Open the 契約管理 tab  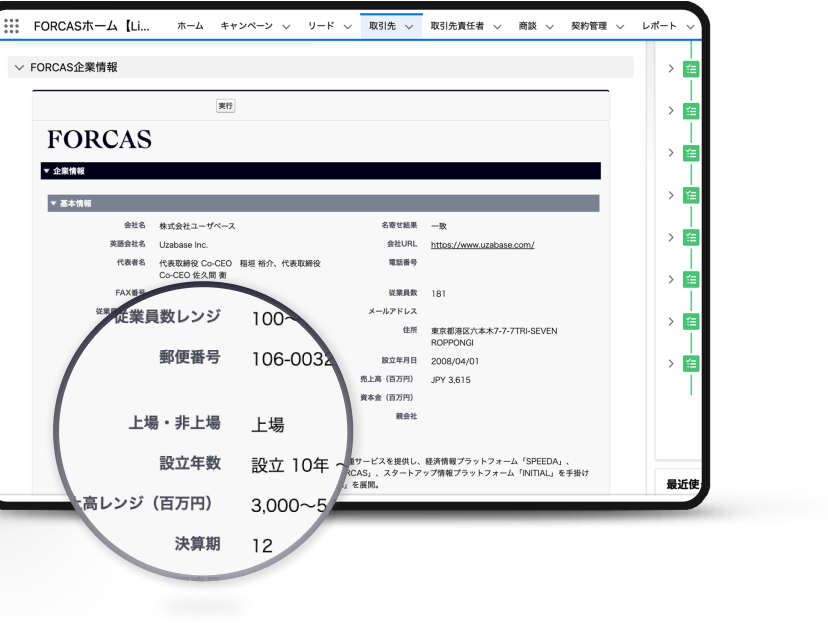tap(589, 26)
